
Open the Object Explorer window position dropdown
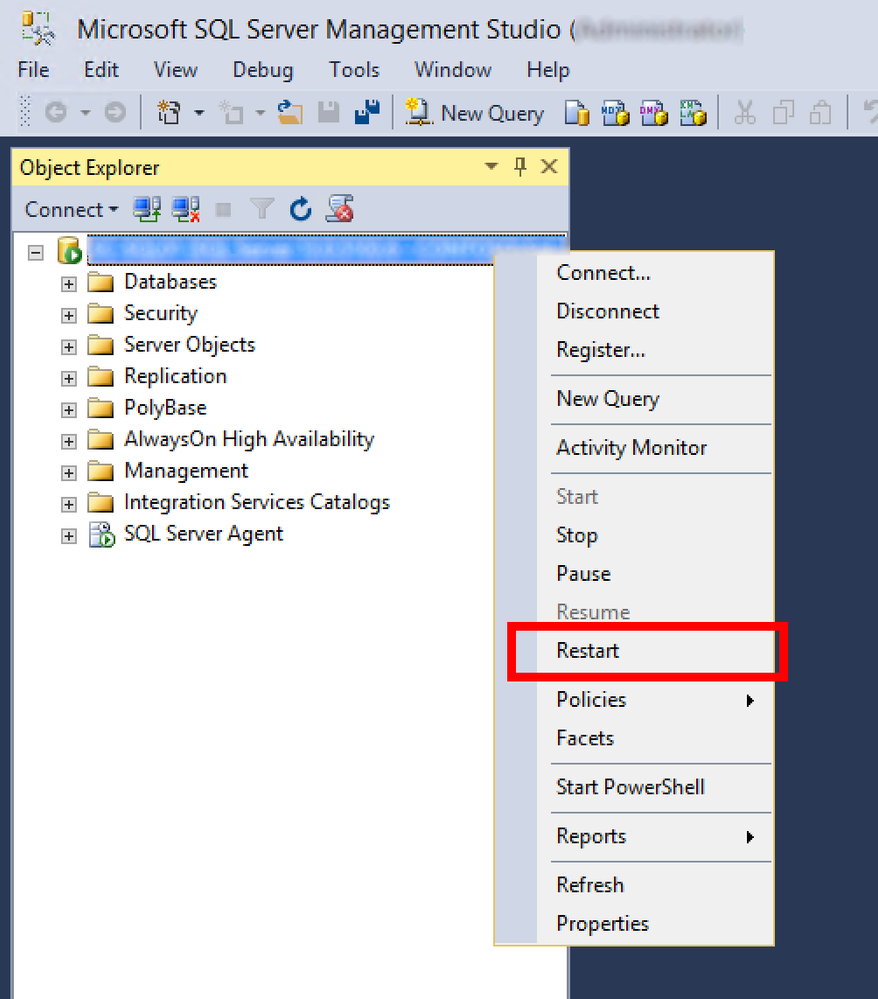[x=491, y=167]
